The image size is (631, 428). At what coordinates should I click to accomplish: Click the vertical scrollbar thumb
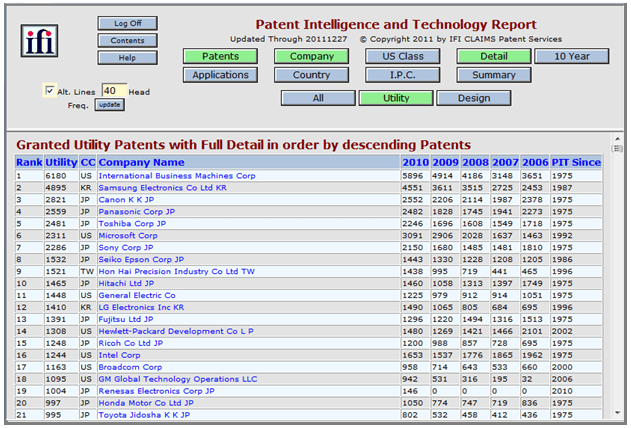[617, 149]
